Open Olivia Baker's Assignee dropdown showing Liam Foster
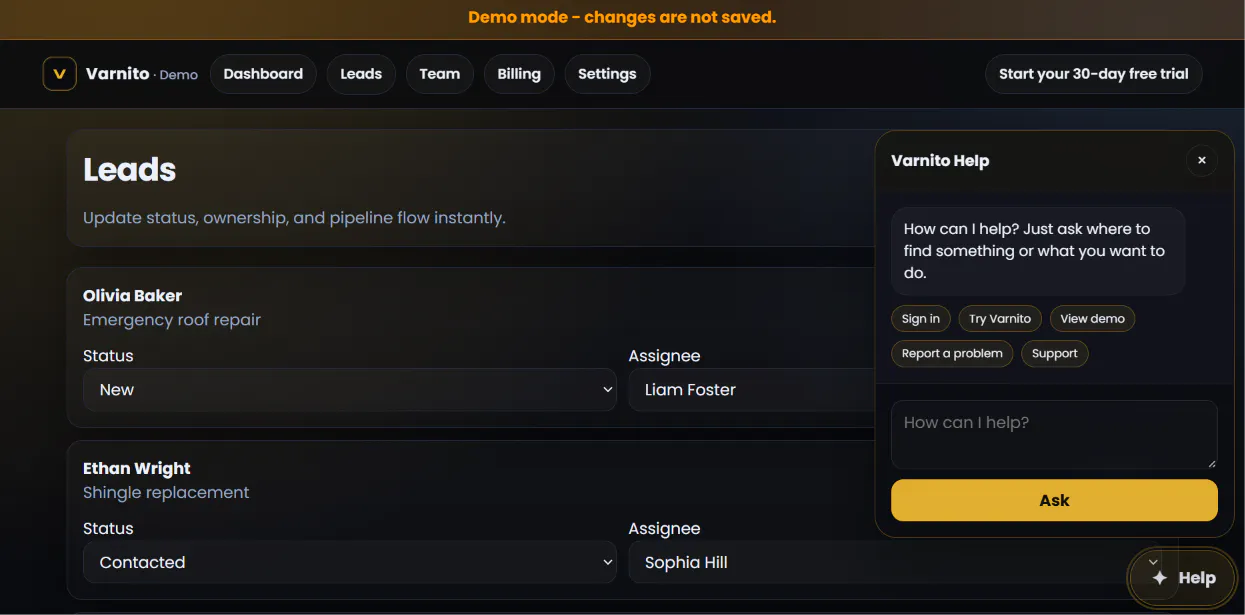The width and height of the screenshot is (1245, 615). pos(752,390)
